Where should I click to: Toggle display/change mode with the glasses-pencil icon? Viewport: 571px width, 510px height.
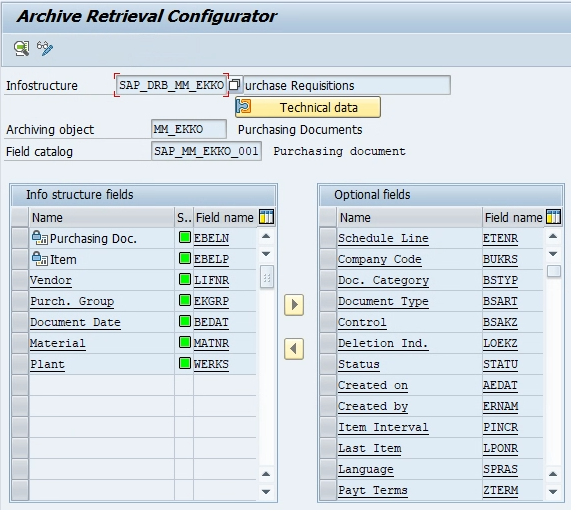pos(45,48)
